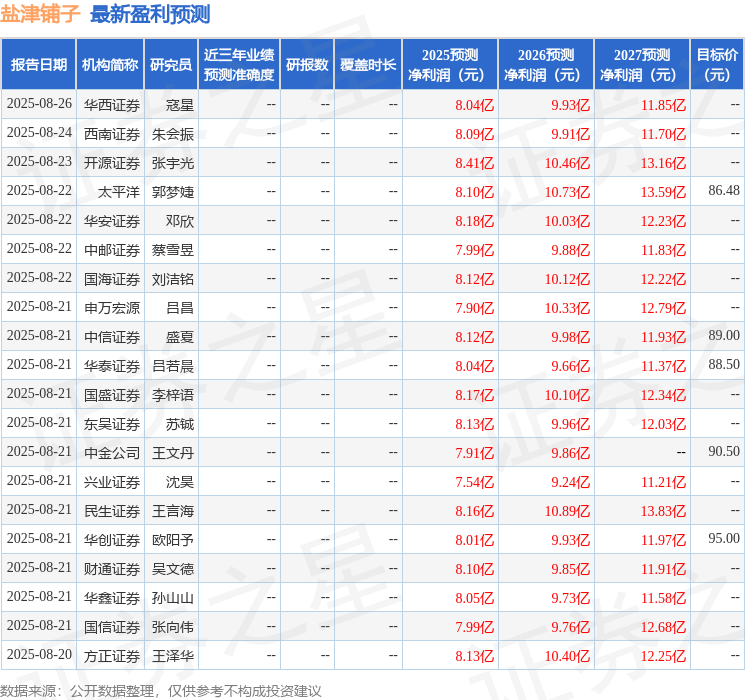Viewport: 745px width, 700px height.
Task: Select the 报告日期 column header
Action: pyautogui.click(x=38, y=64)
